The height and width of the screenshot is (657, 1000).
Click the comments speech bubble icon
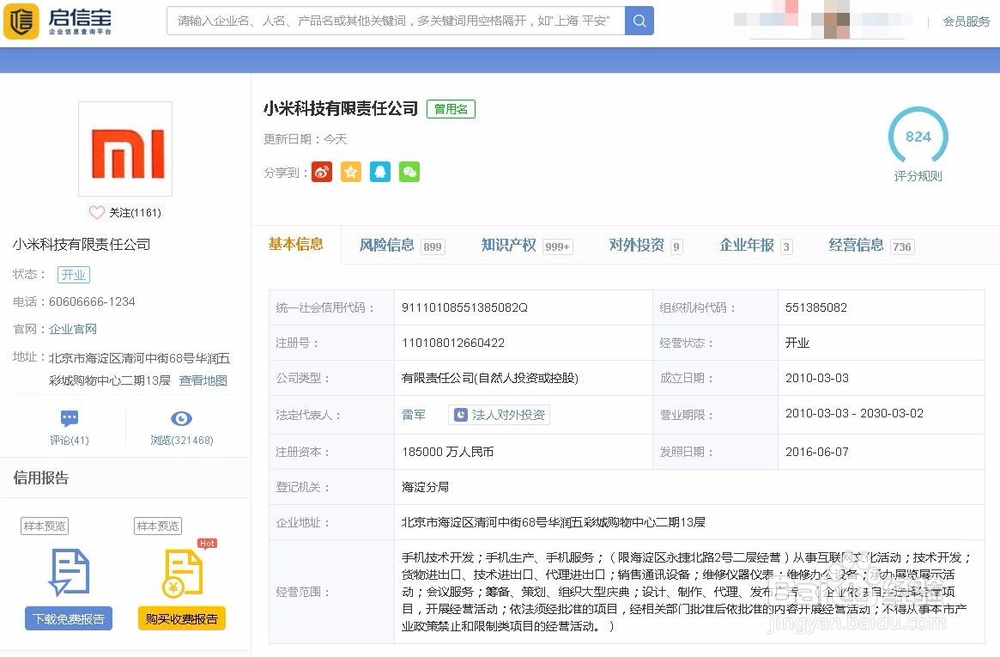point(70,418)
